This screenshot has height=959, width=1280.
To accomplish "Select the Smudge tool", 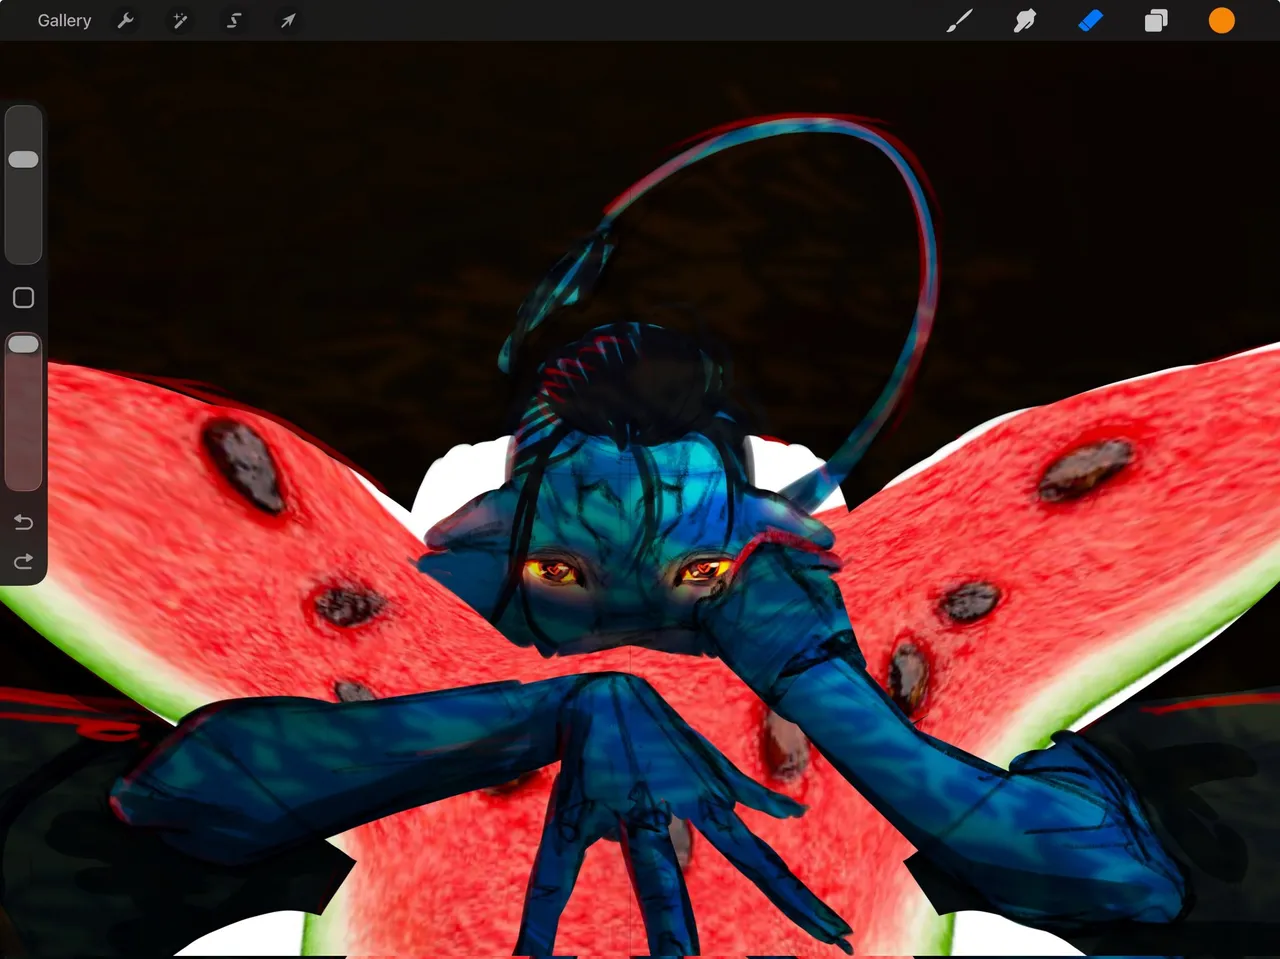I will click(x=1025, y=20).
